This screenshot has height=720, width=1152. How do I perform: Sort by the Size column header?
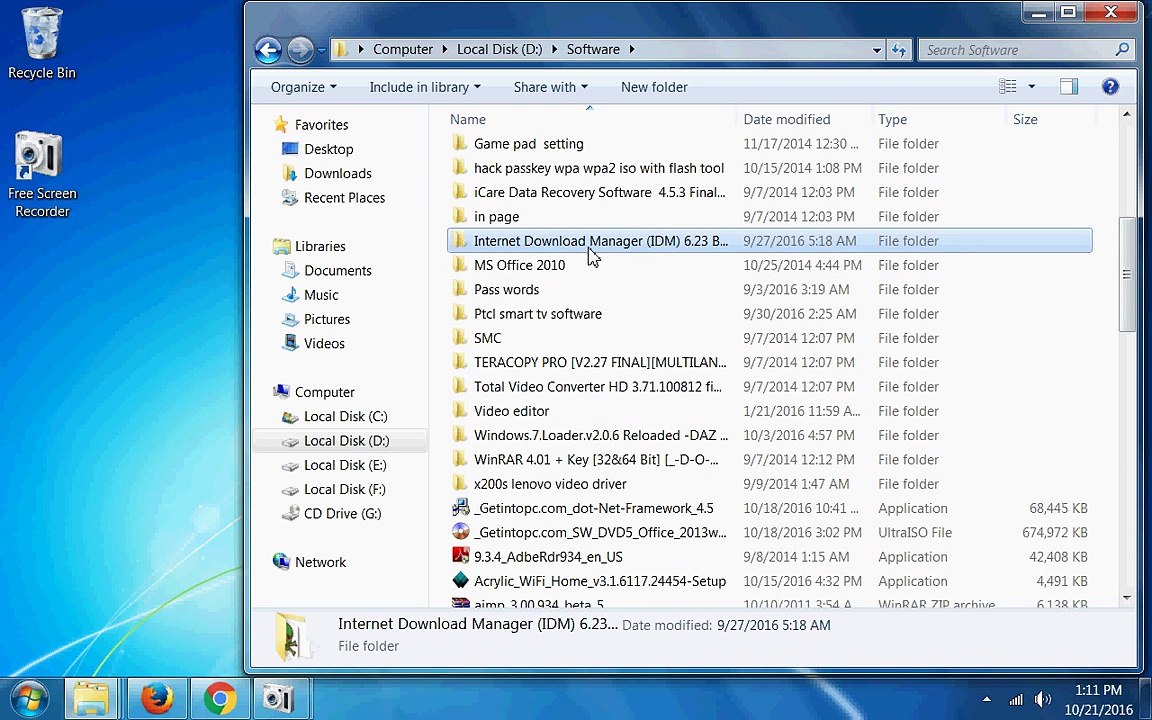1025,119
